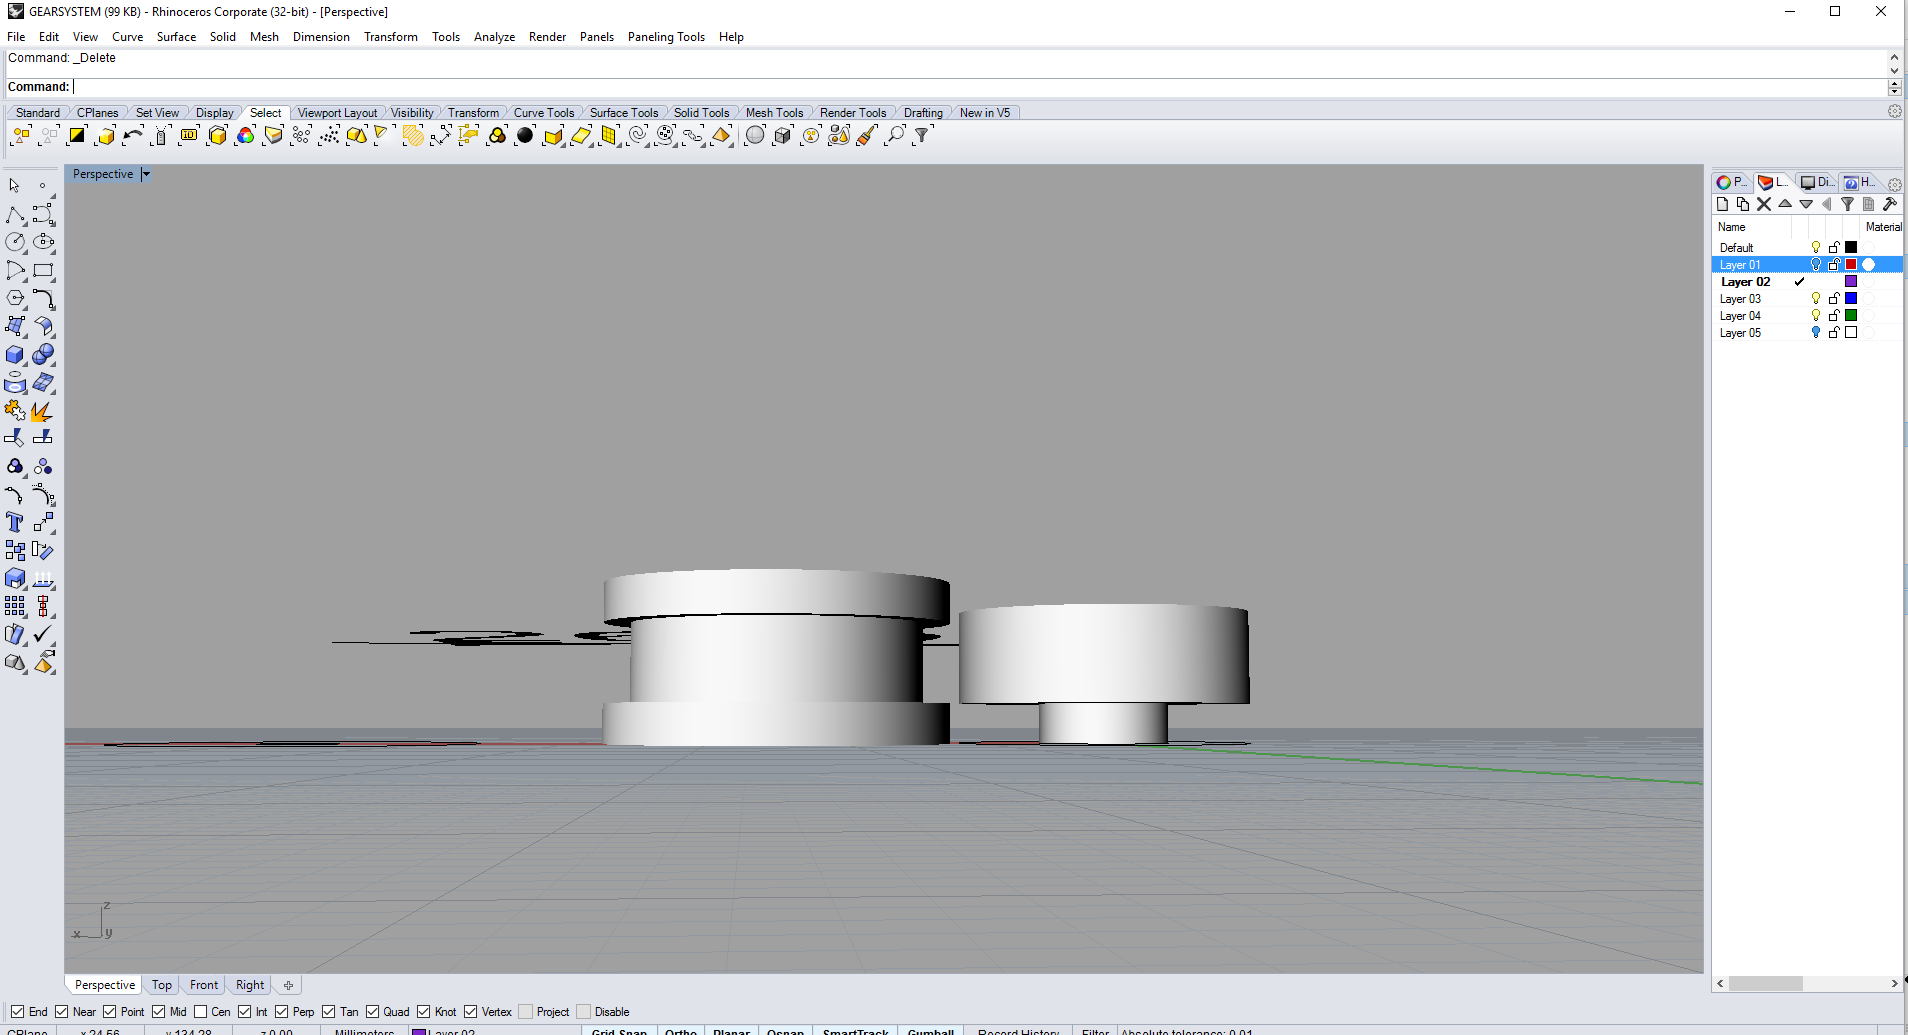
Task: Select the Text object tool in sidebar
Action: 15,522
